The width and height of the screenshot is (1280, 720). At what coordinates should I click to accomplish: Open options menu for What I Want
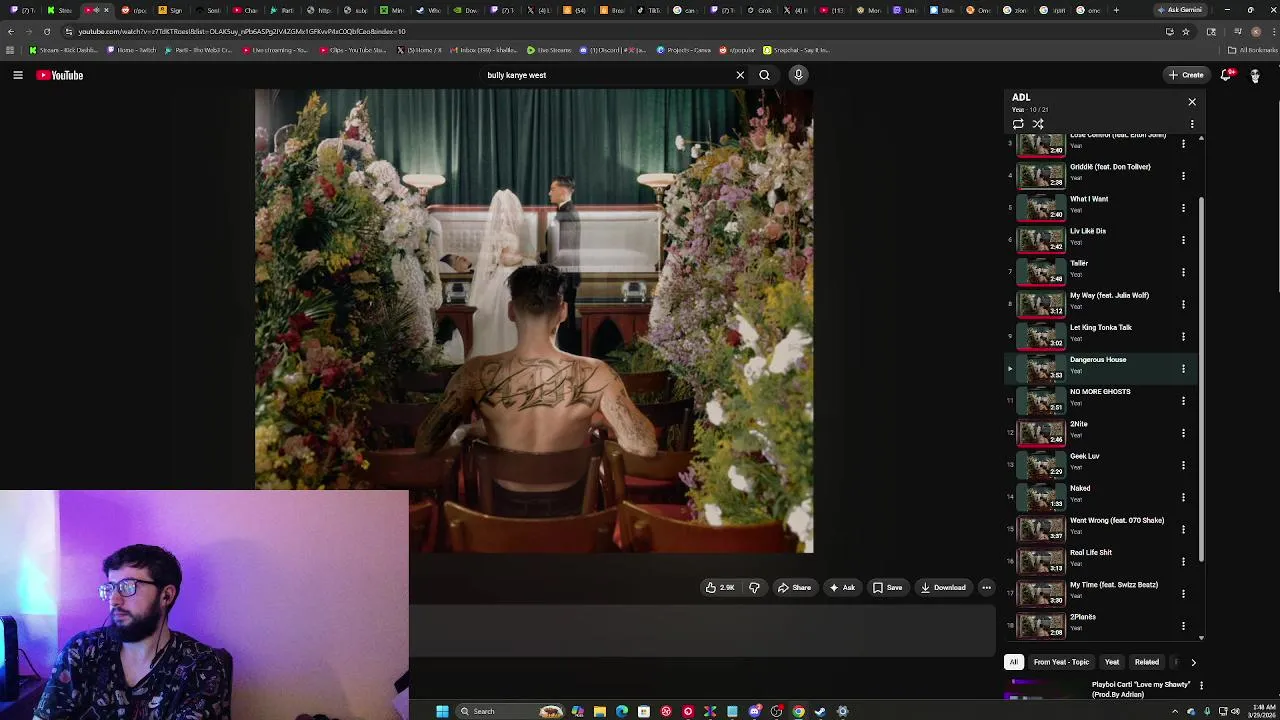click(1183, 208)
